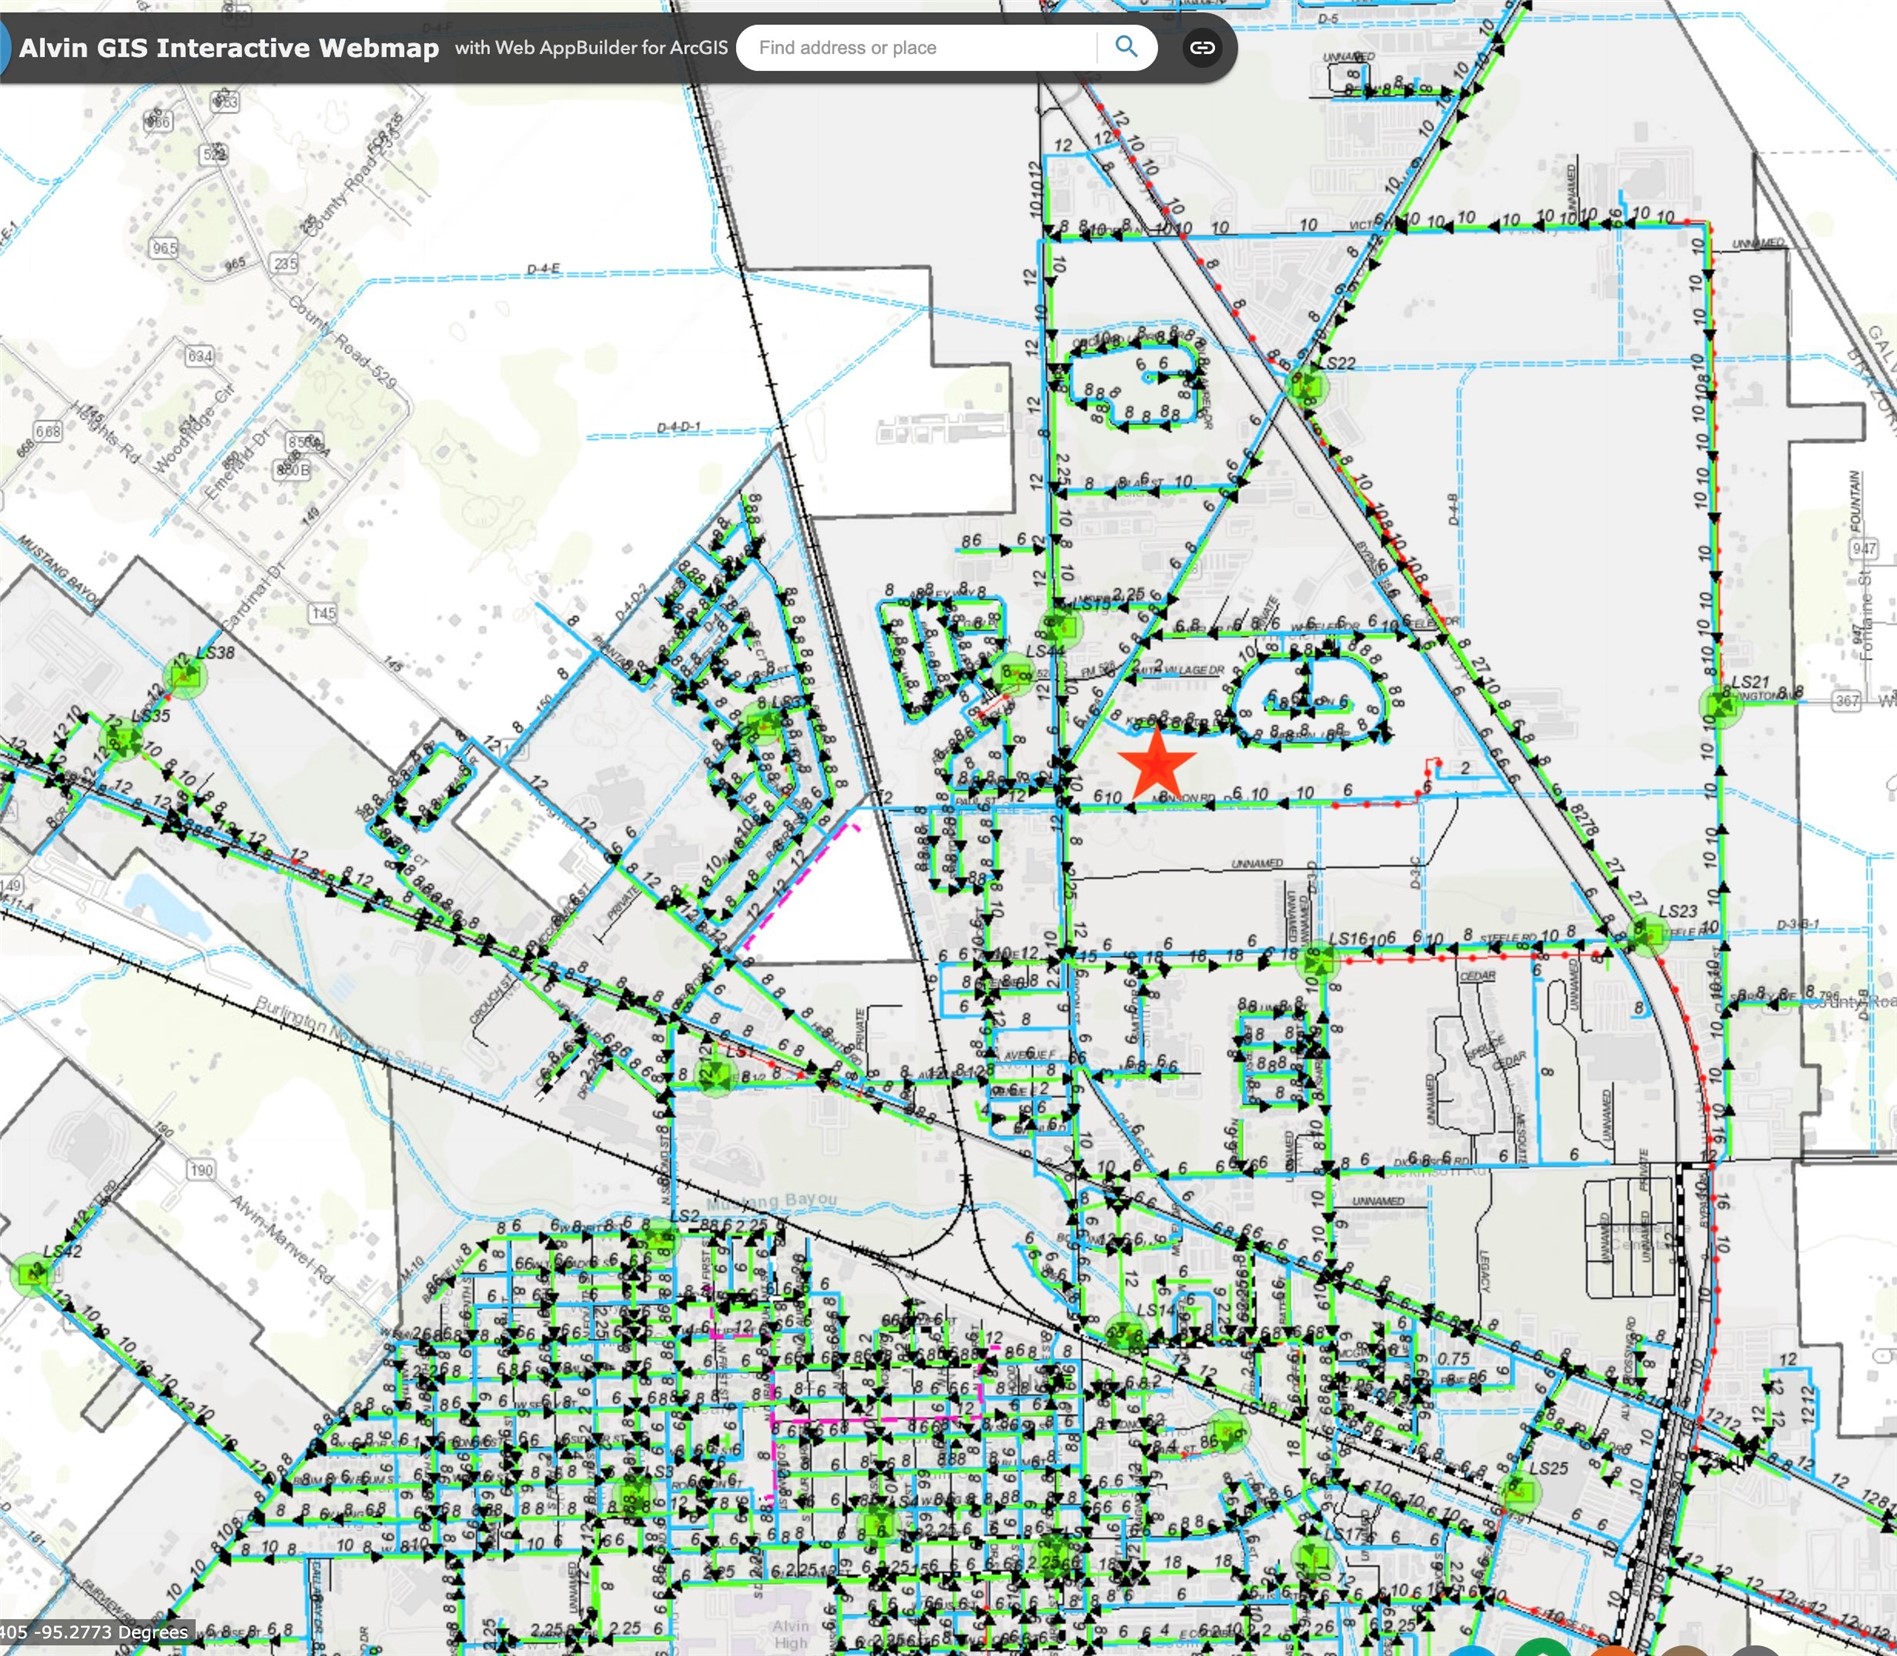1897x1656 pixels.
Task: Select the LS25 lift station marker
Action: pos(1519,1492)
